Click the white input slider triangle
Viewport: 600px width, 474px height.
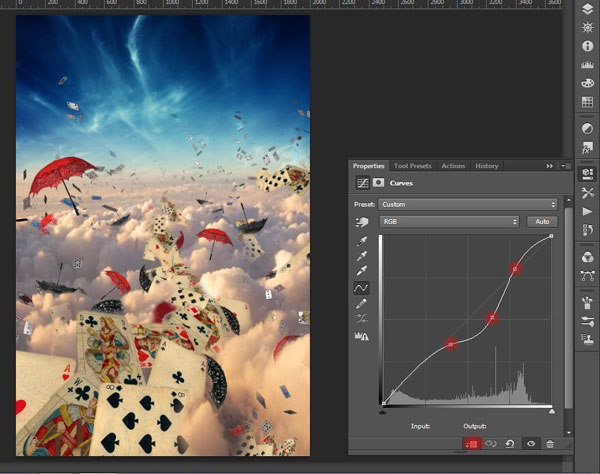552,412
